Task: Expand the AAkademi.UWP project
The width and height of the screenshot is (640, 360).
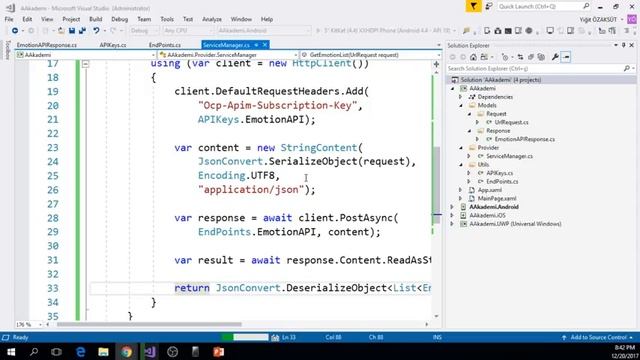Action: point(452,224)
